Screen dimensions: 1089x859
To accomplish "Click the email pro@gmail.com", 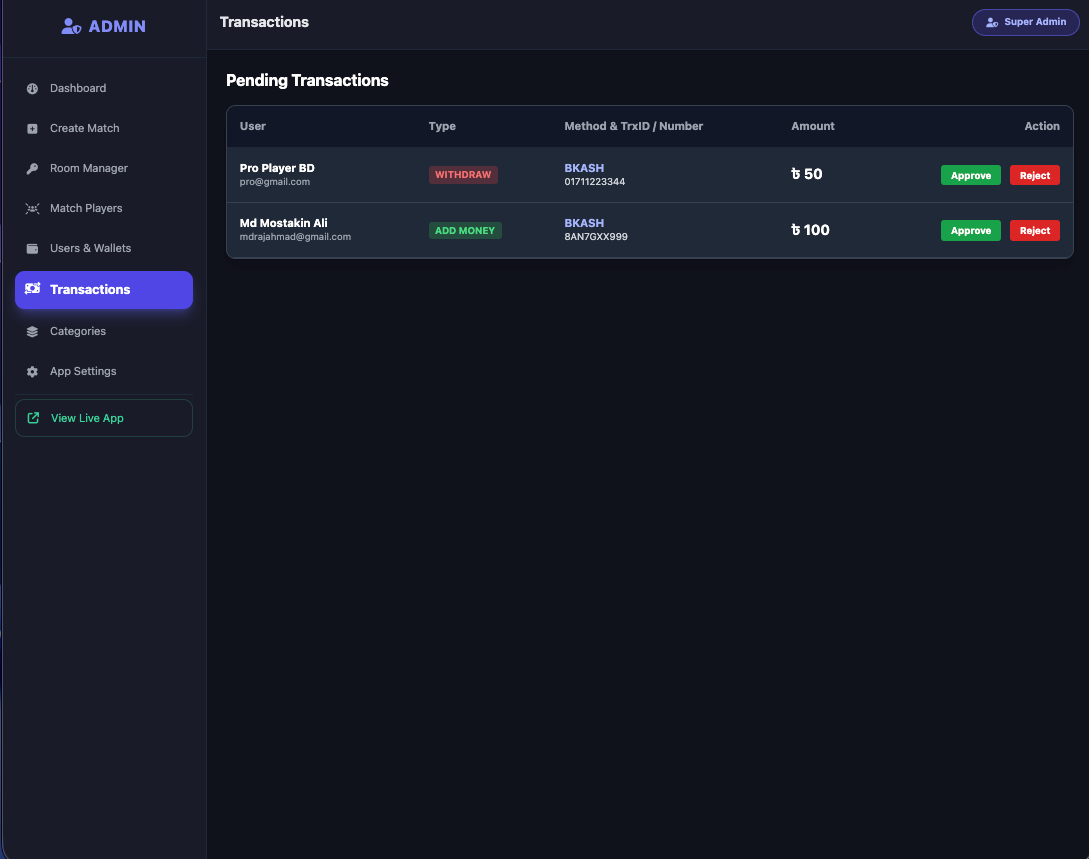I will tap(274, 182).
